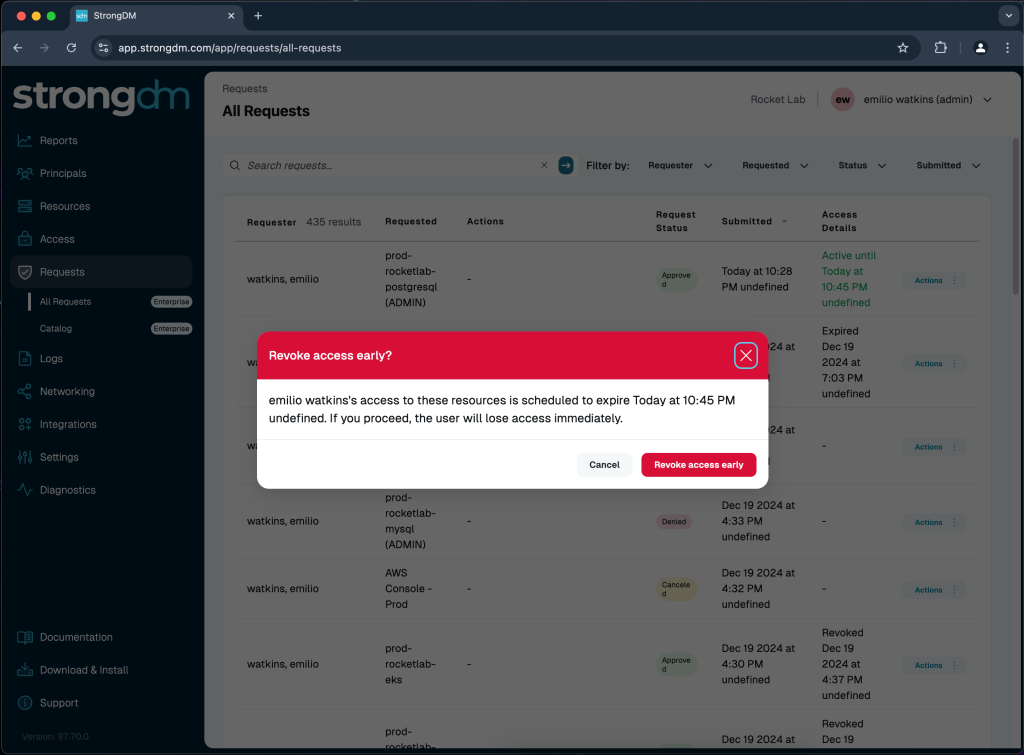Open the tab search dropdown

[x=1008, y=16]
